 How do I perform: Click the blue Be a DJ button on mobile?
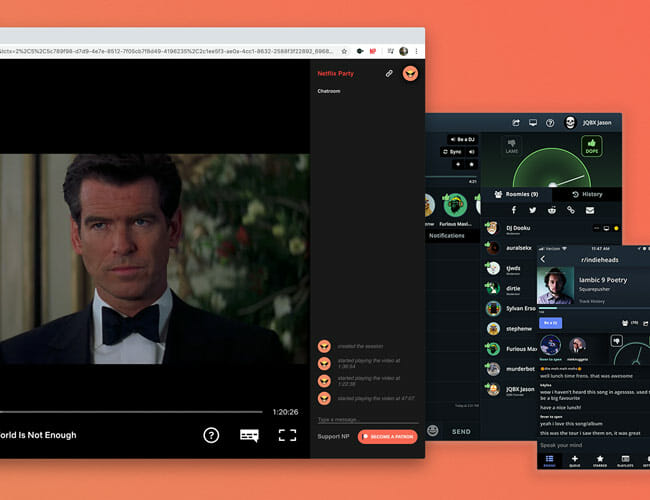pos(551,323)
